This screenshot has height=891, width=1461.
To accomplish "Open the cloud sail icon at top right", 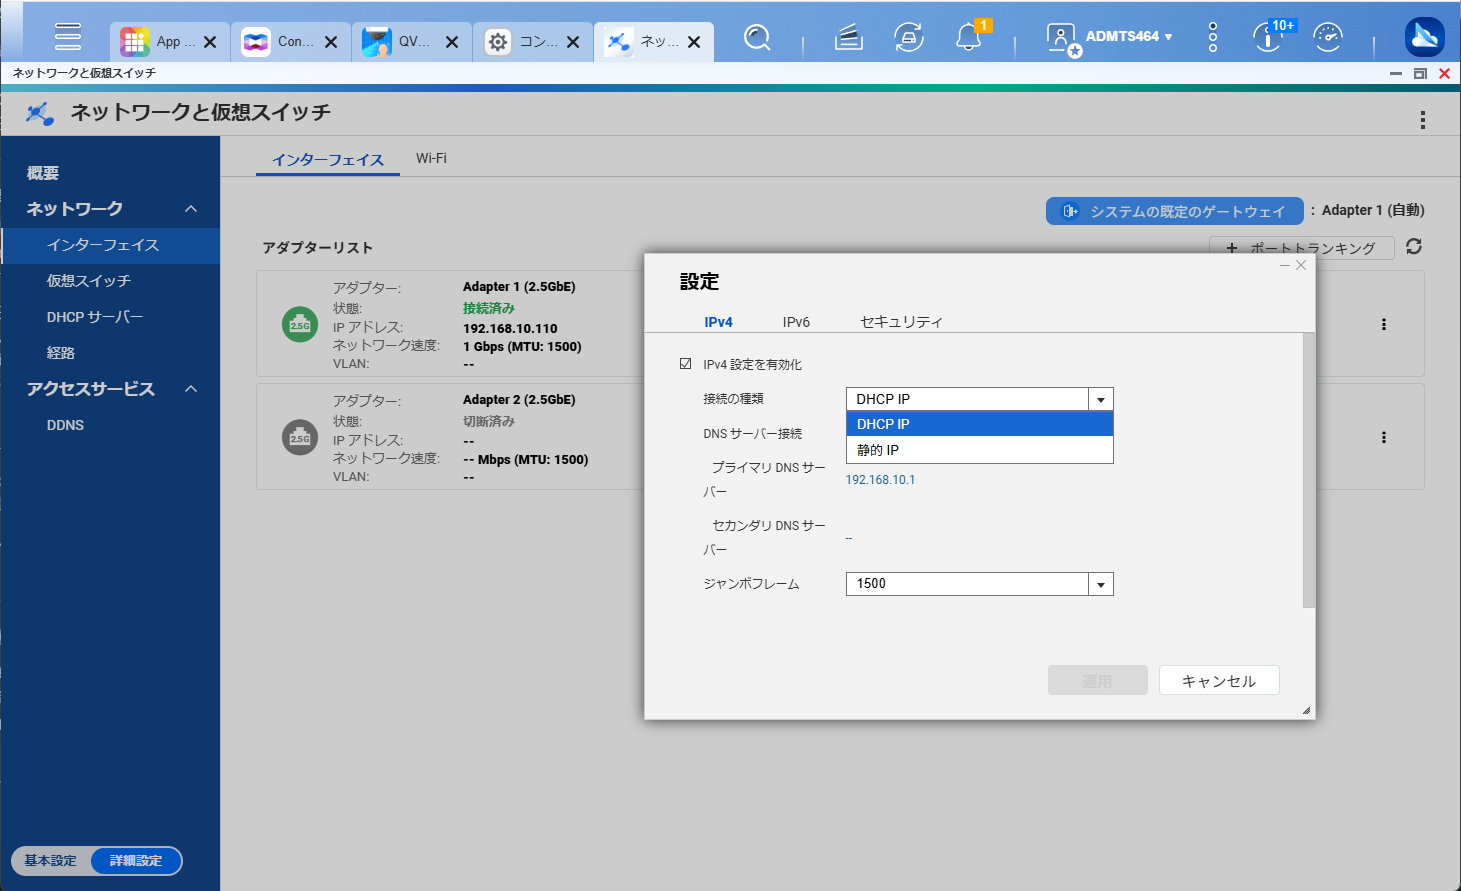I will tap(1424, 38).
